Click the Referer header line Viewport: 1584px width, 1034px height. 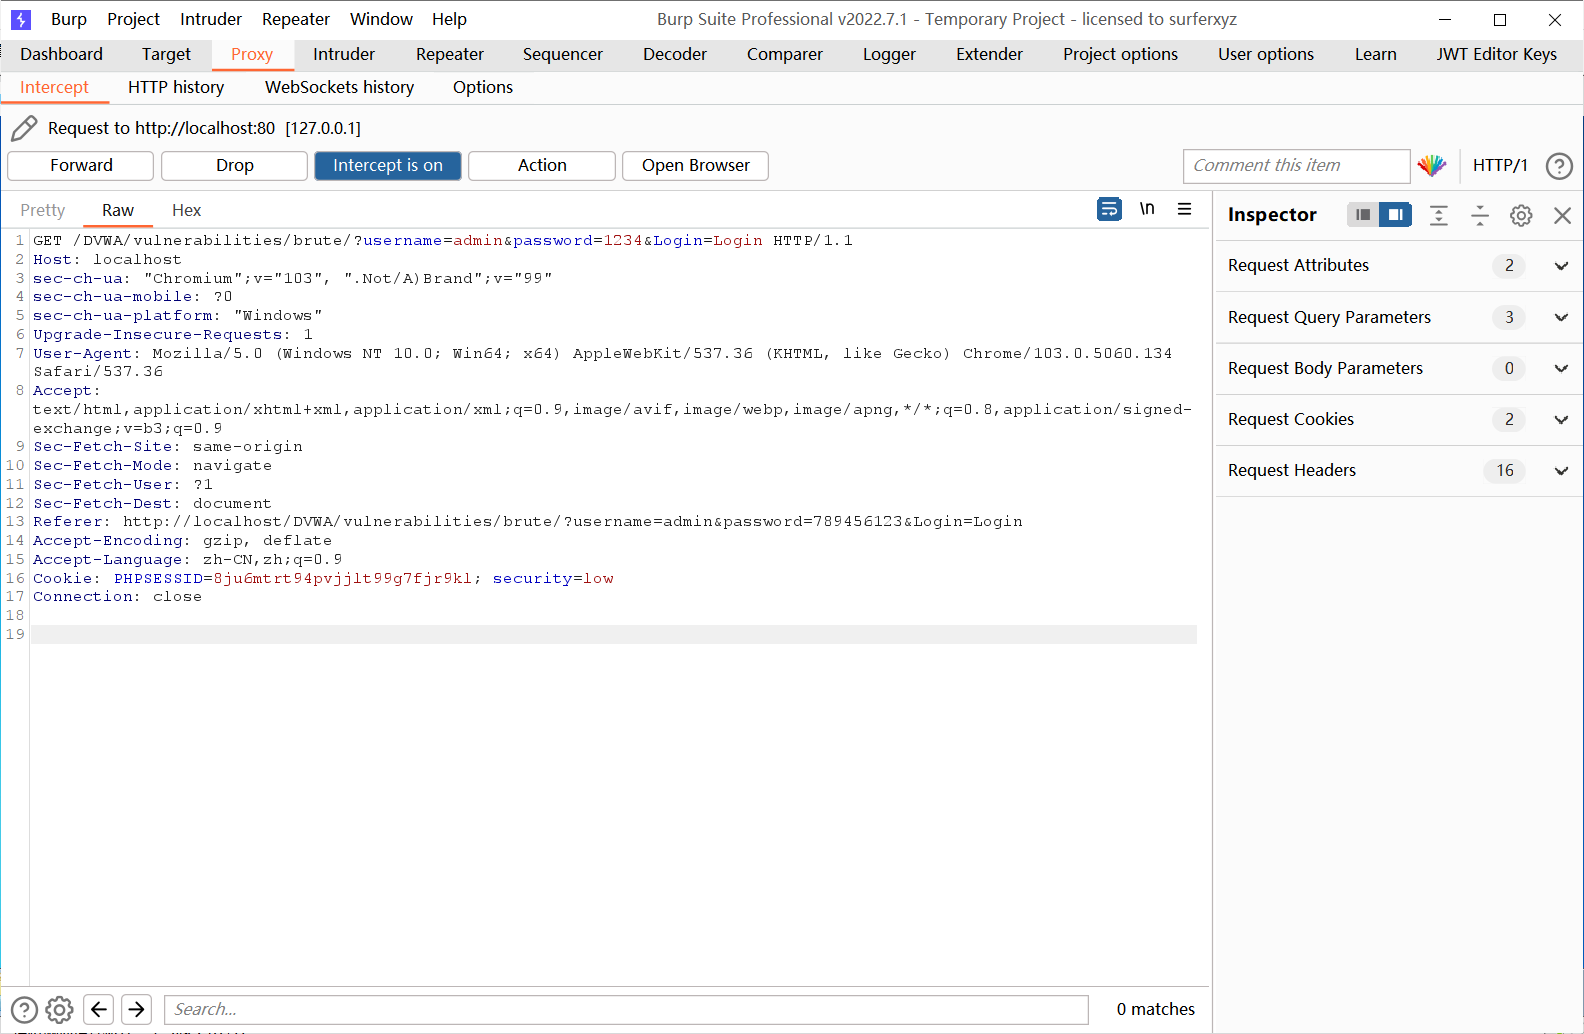(x=528, y=522)
